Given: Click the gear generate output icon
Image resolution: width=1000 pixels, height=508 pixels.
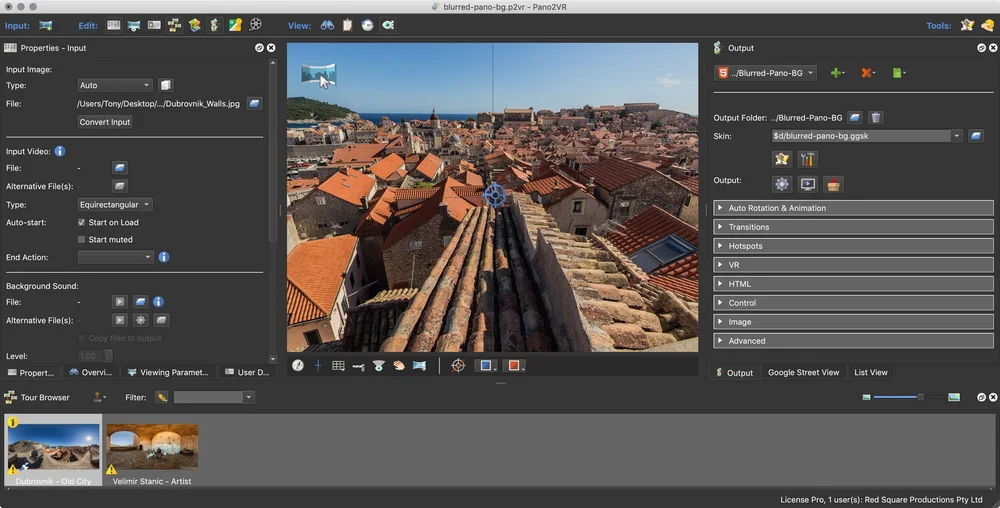Looking at the screenshot, I should pos(781,184).
